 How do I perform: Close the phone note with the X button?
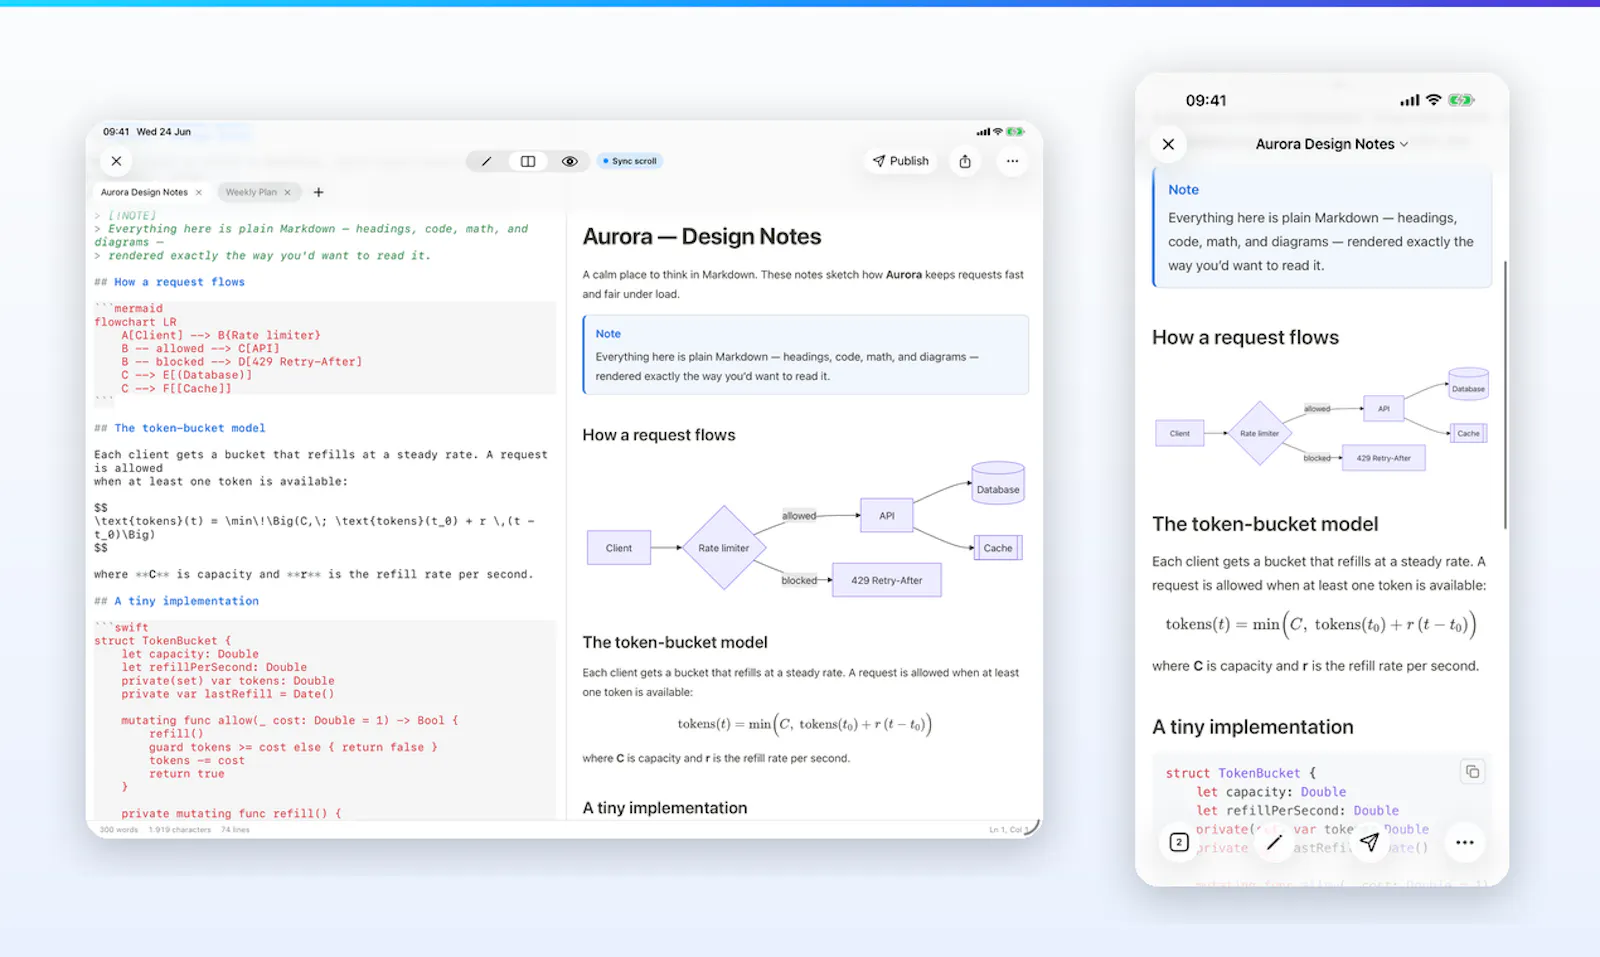[x=1168, y=144]
